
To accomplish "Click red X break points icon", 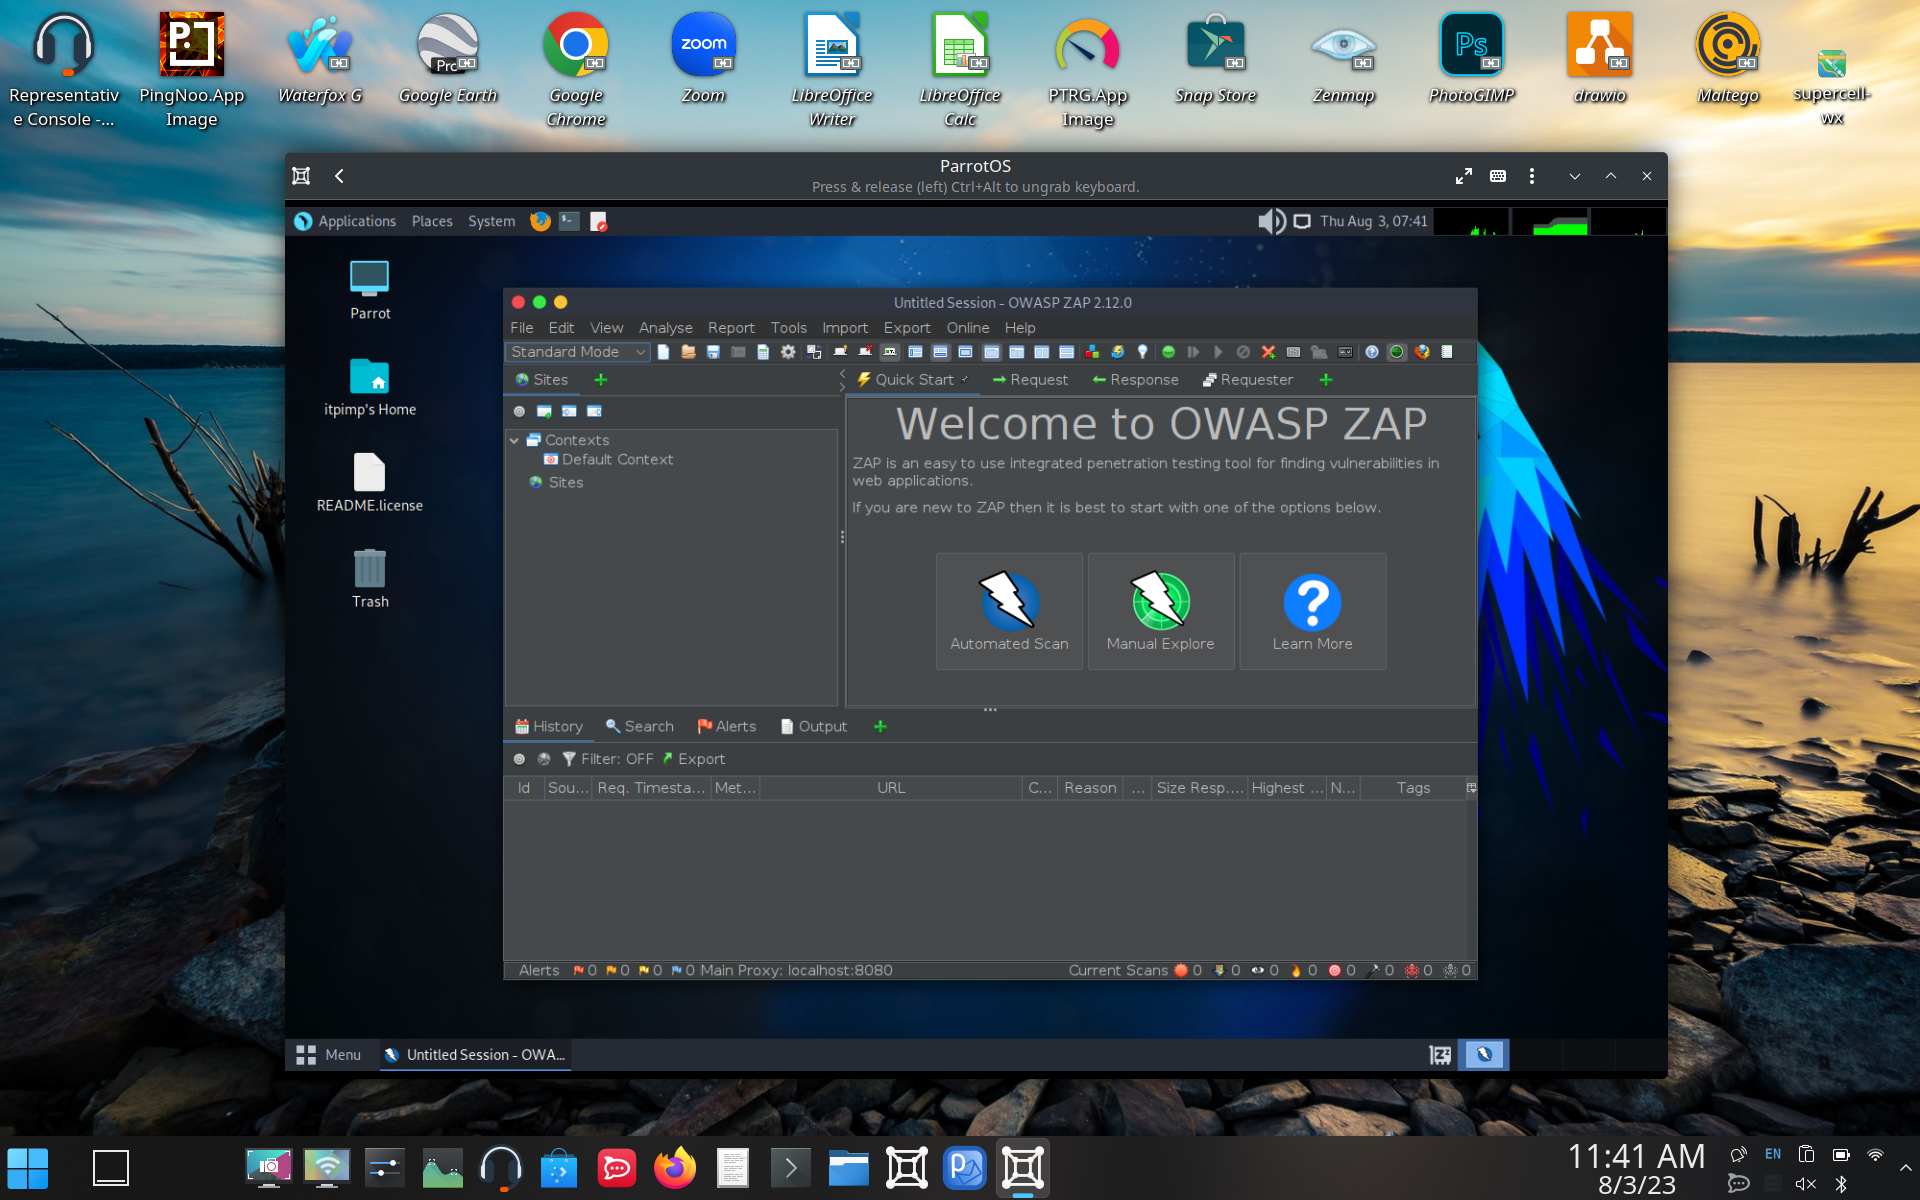I will click(1268, 352).
